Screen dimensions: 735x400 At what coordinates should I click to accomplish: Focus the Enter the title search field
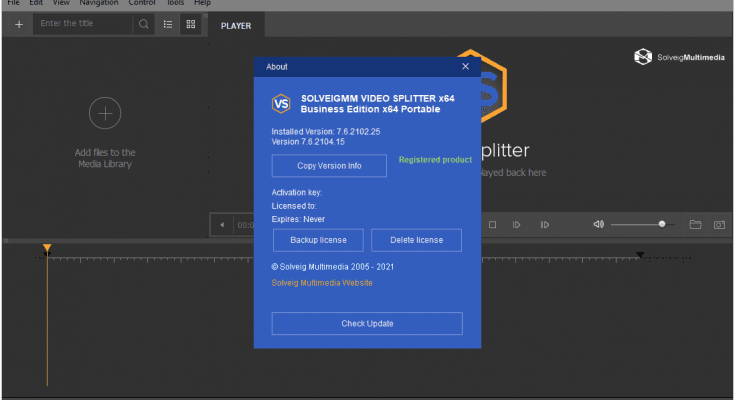(83, 23)
